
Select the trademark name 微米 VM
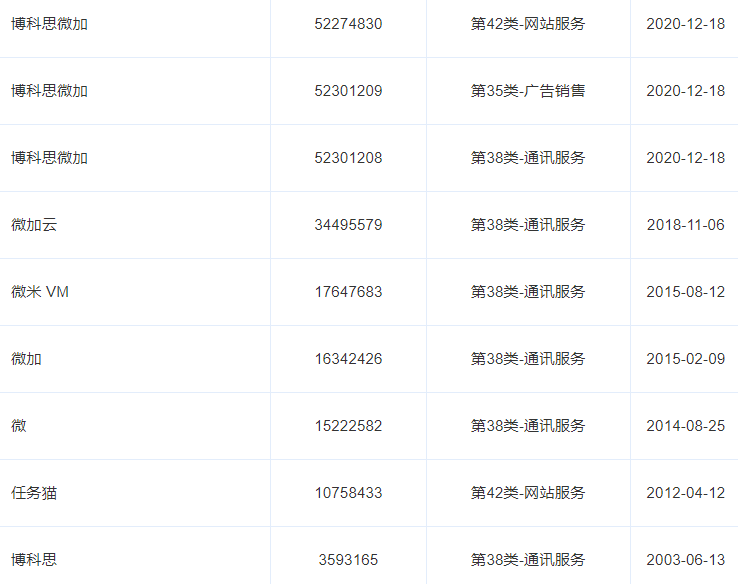40,292
